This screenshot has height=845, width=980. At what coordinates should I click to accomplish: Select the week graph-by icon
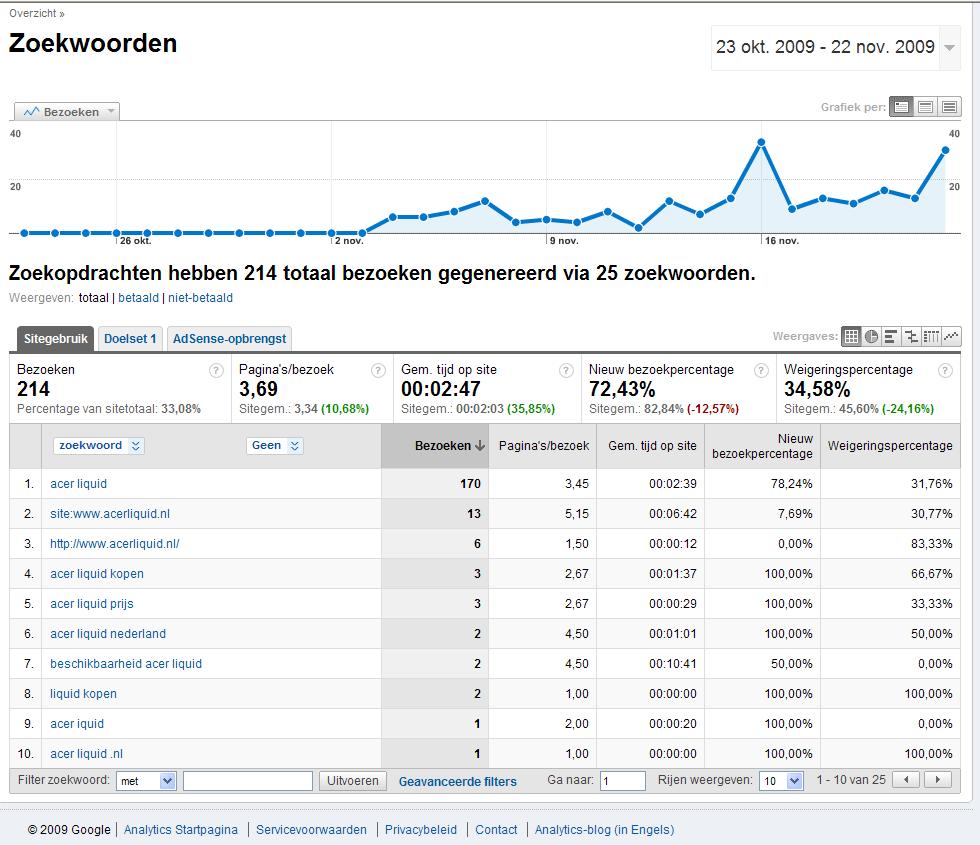(925, 107)
